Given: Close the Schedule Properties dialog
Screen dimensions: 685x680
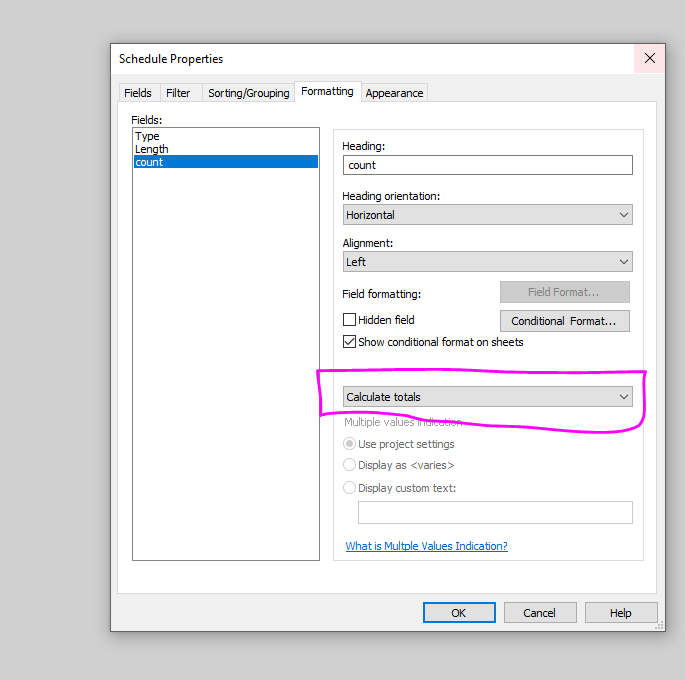Looking at the screenshot, I should point(649,58).
